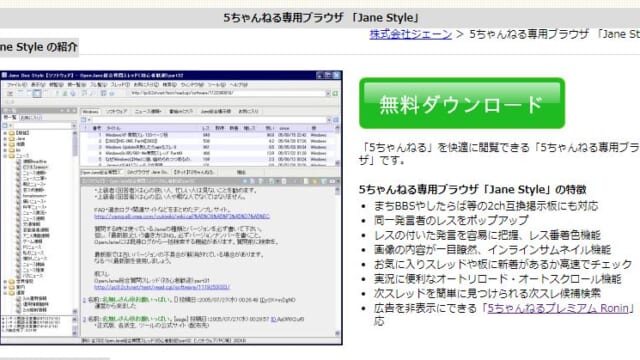
Task: Switch to the Windows board tab
Action: (x=91, y=111)
